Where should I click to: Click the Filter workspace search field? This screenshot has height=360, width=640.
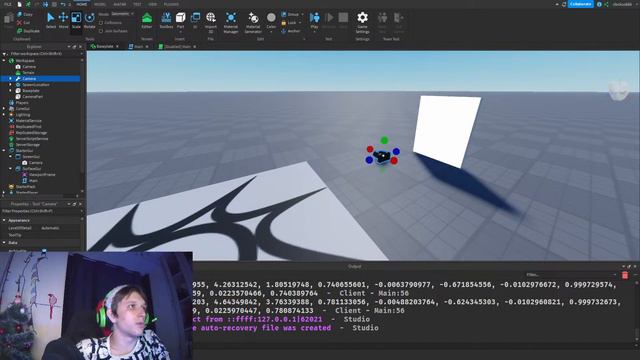41,53
